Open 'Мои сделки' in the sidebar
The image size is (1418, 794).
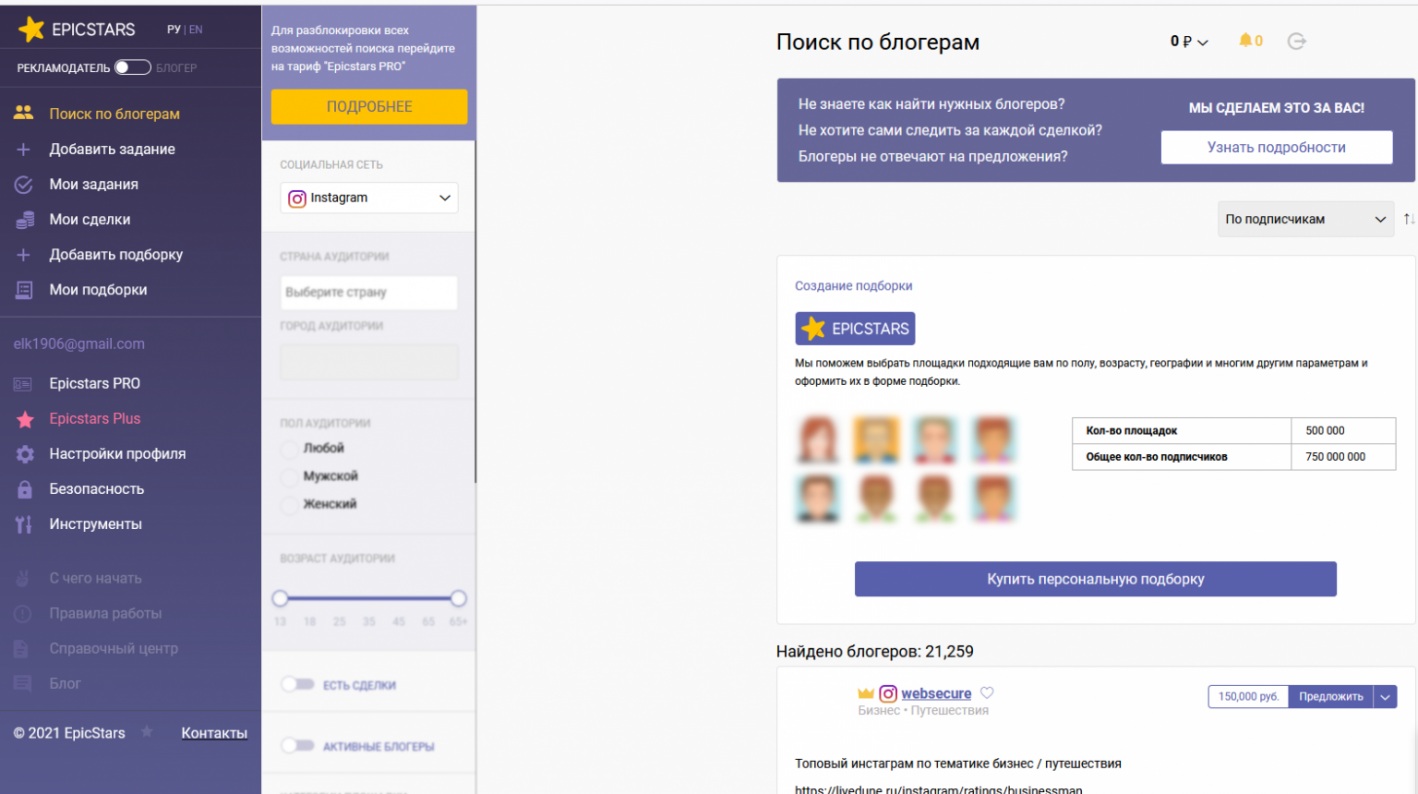pos(90,219)
